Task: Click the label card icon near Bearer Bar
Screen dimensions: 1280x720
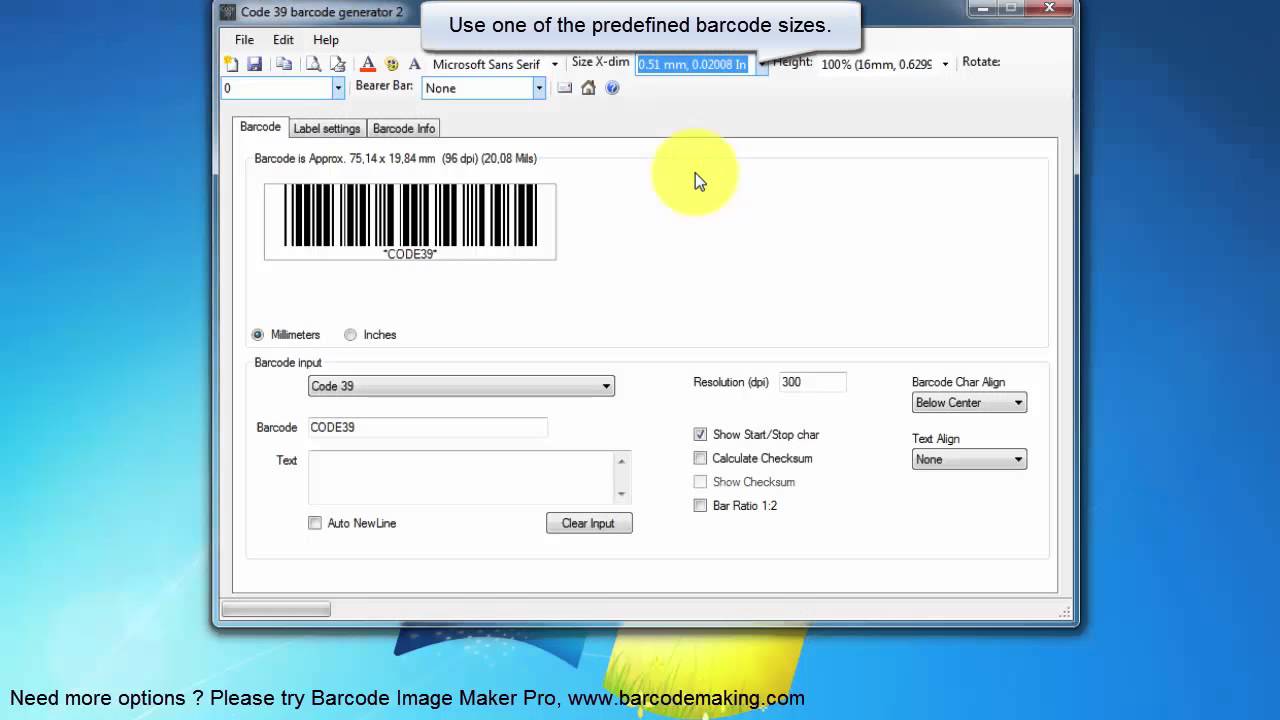Action: (x=564, y=88)
